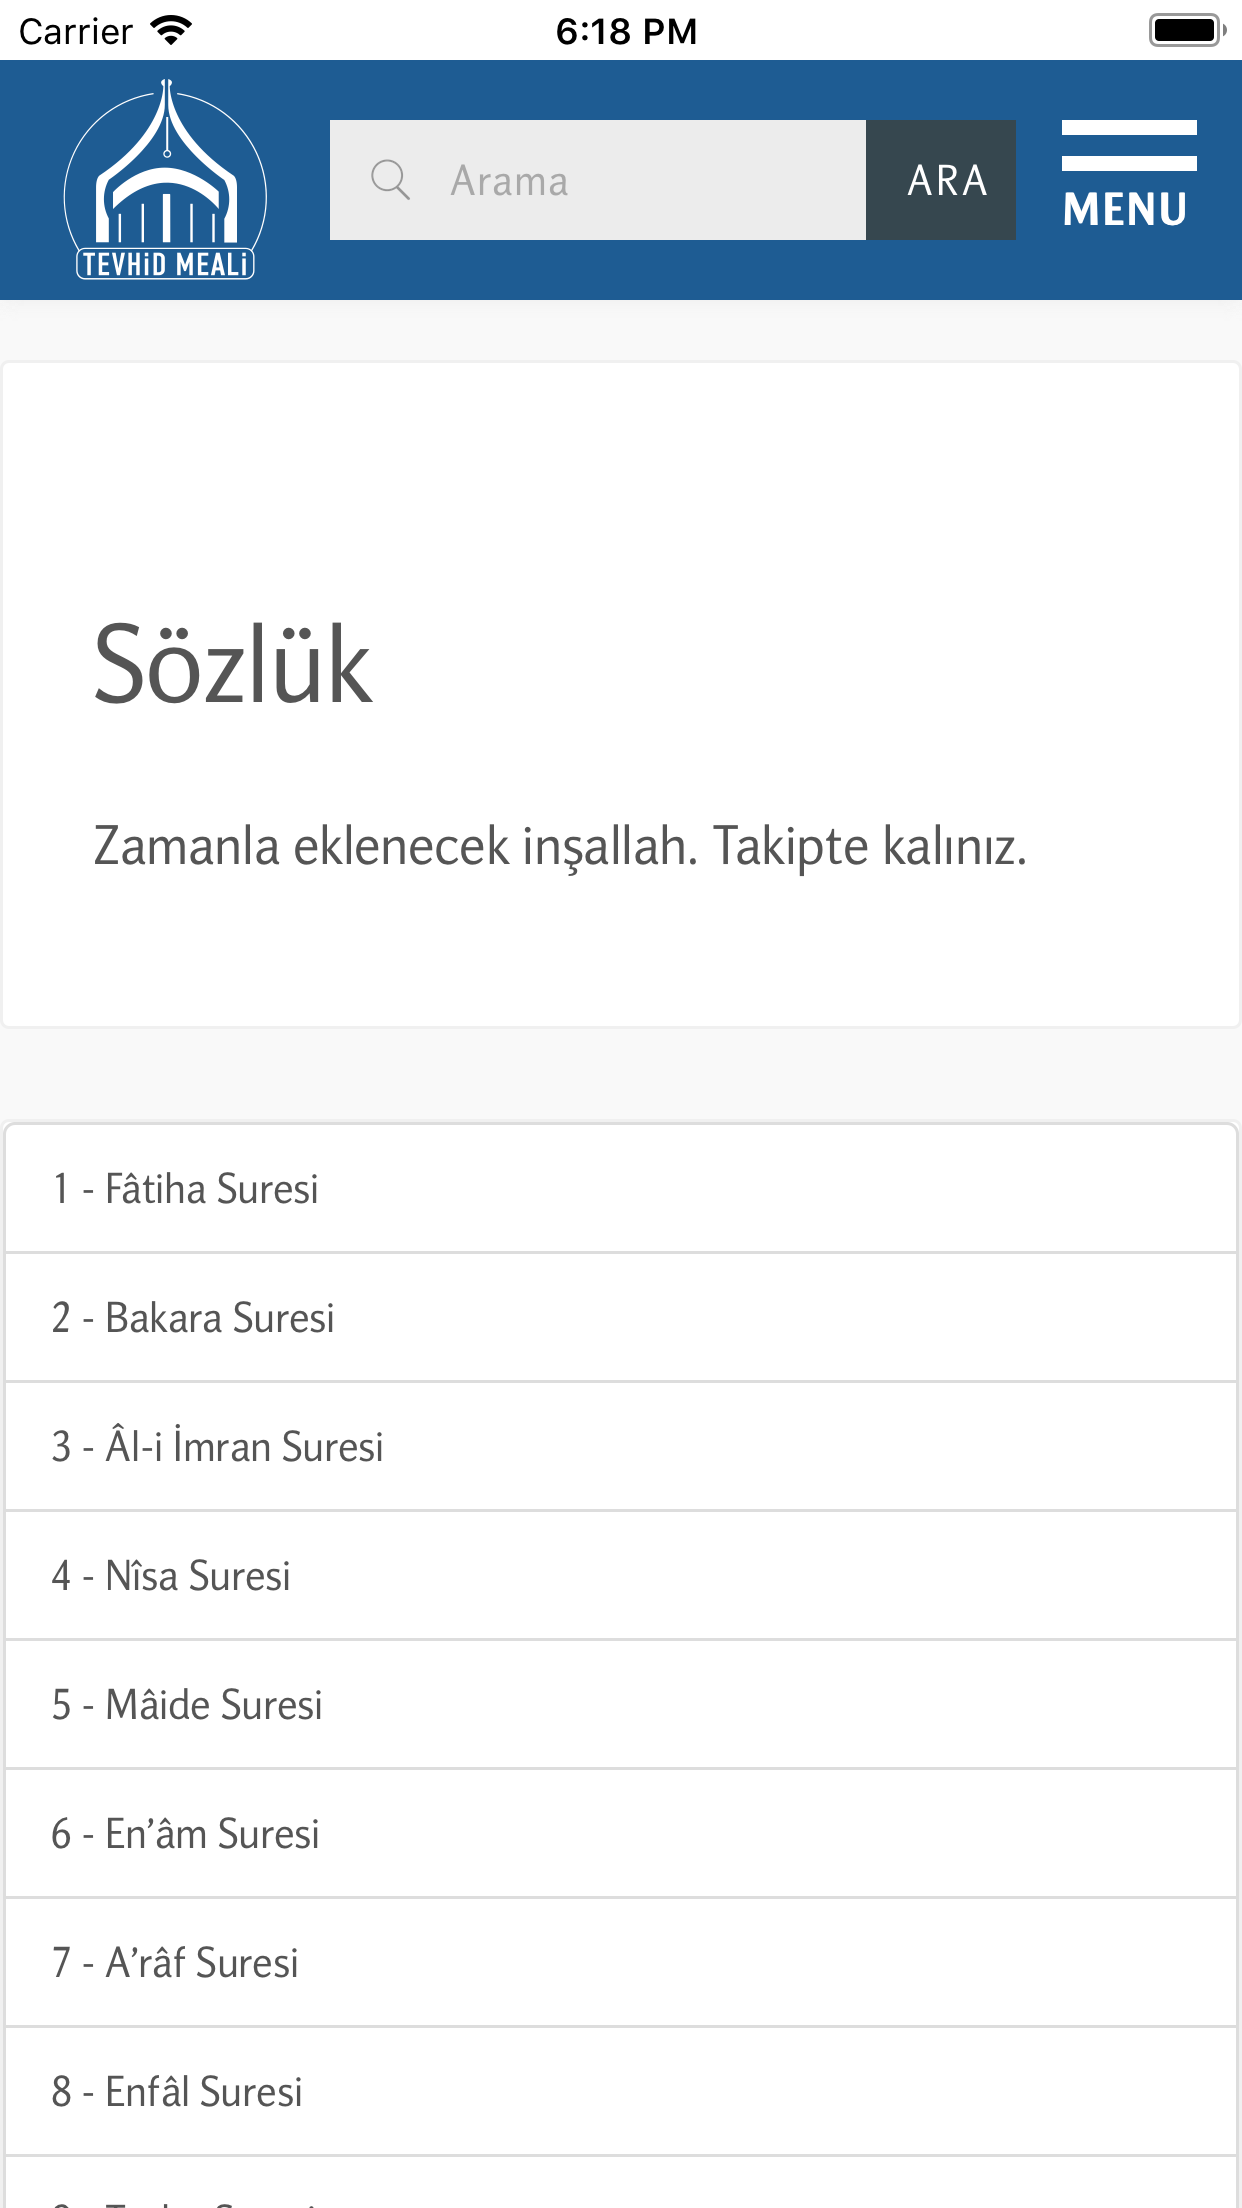This screenshot has width=1242, height=2208.
Task: Select the clock showing 6:18 PM
Action: pos(626,30)
